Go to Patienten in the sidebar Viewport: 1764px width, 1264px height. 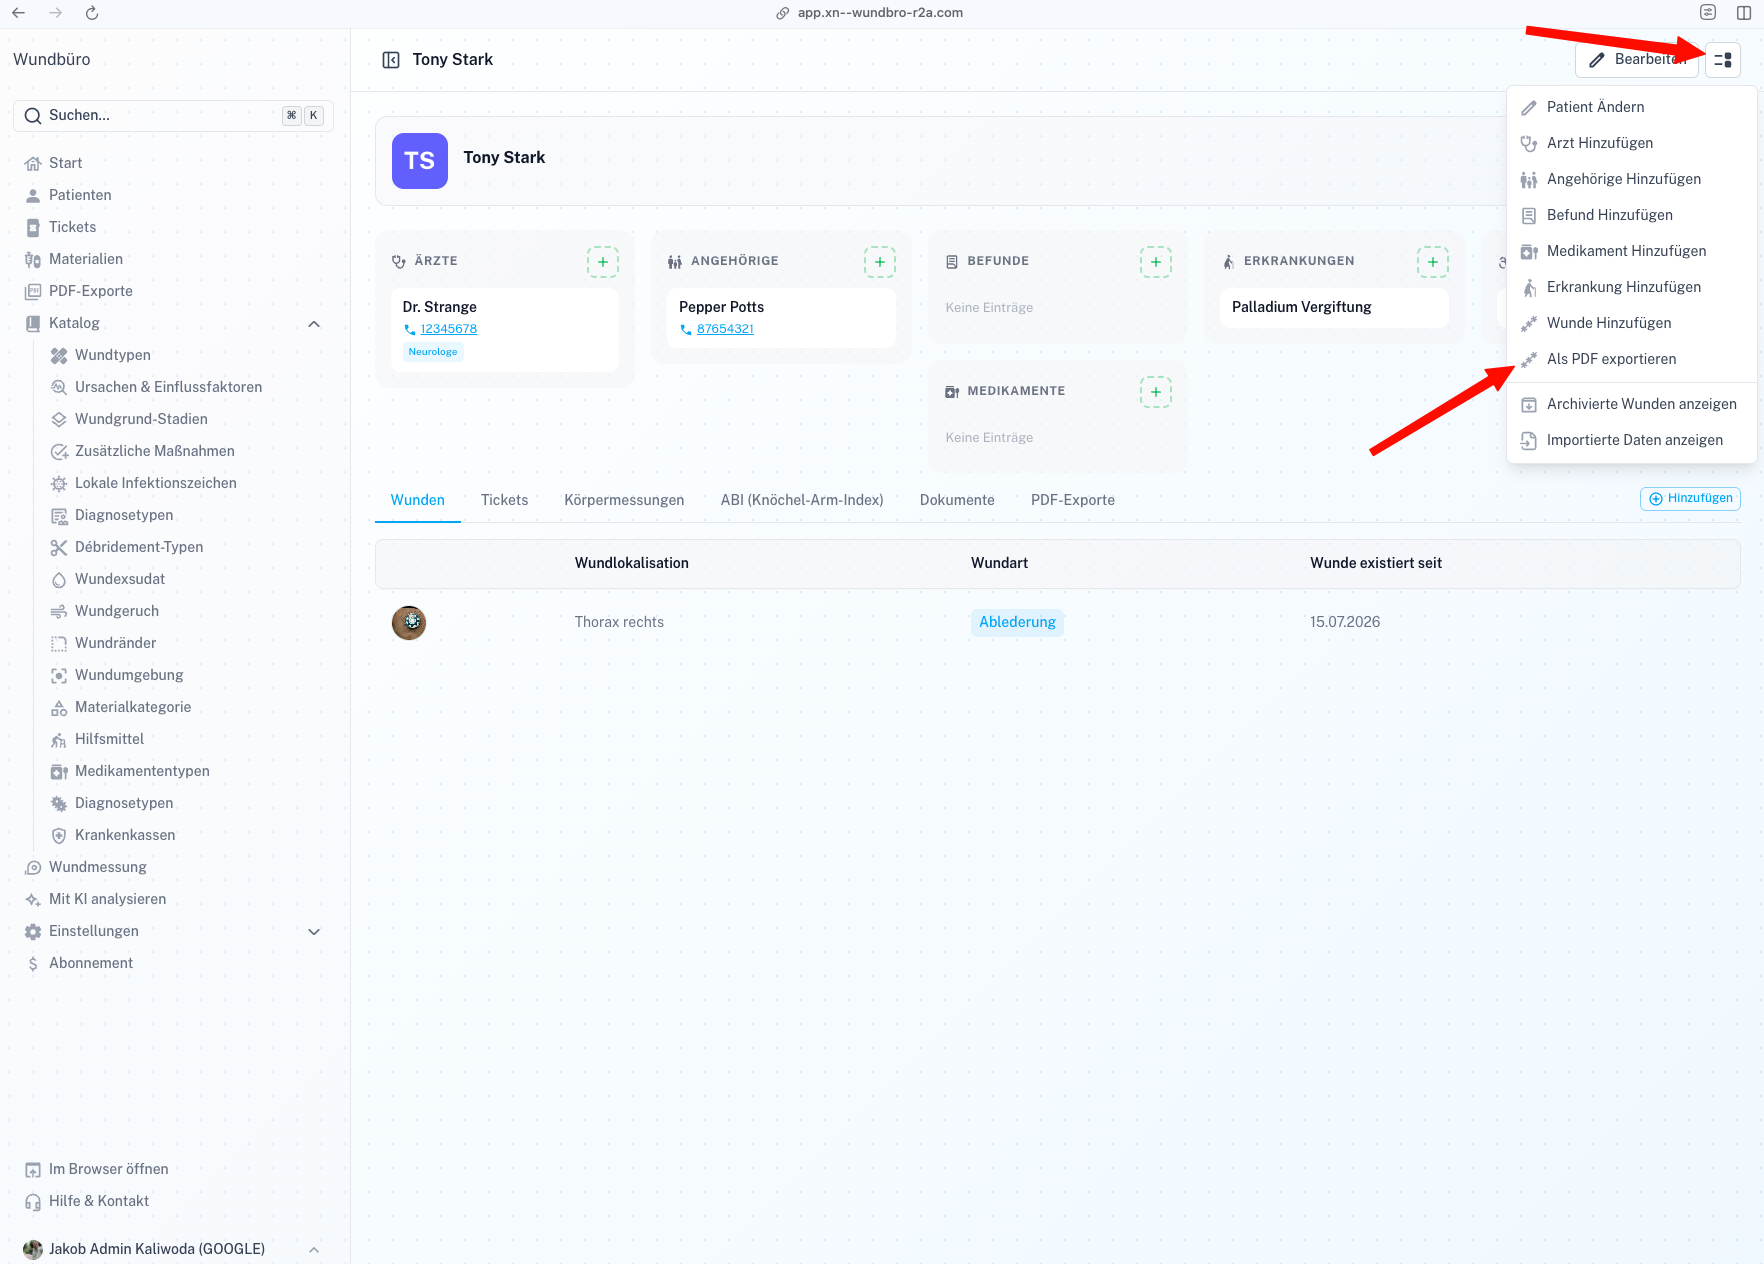tap(80, 195)
